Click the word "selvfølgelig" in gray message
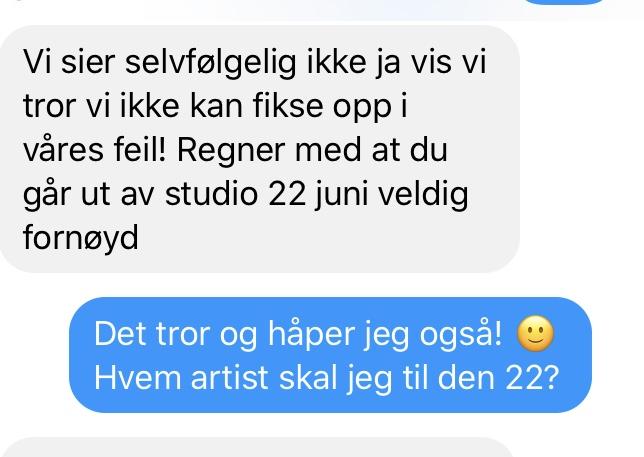The height and width of the screenshot is (457, 644). (x=210, y=63)
